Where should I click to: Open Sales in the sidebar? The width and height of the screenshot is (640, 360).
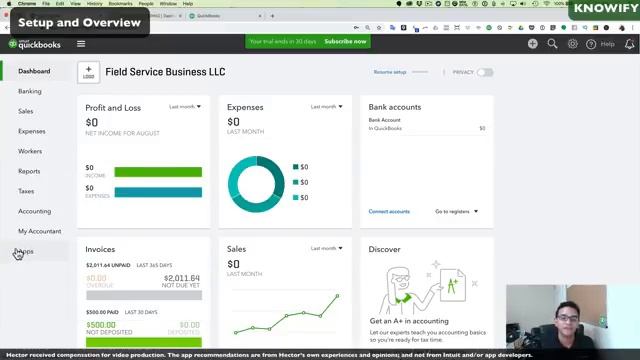26,111
